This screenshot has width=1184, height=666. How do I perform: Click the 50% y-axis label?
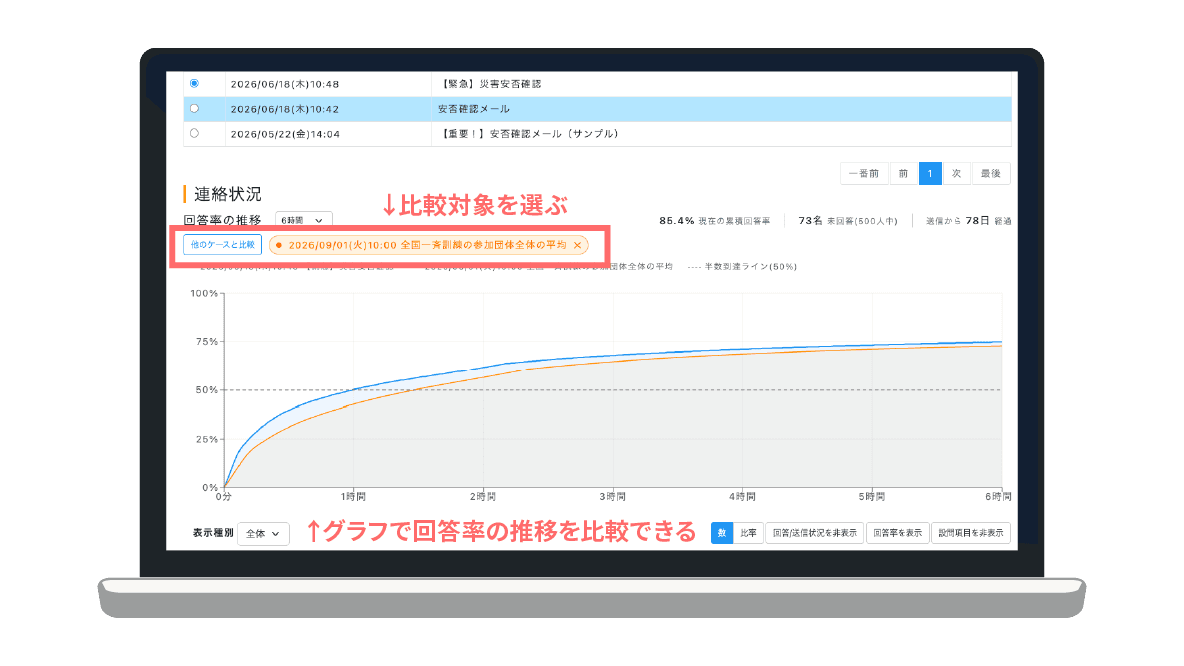tap(207, 390)
